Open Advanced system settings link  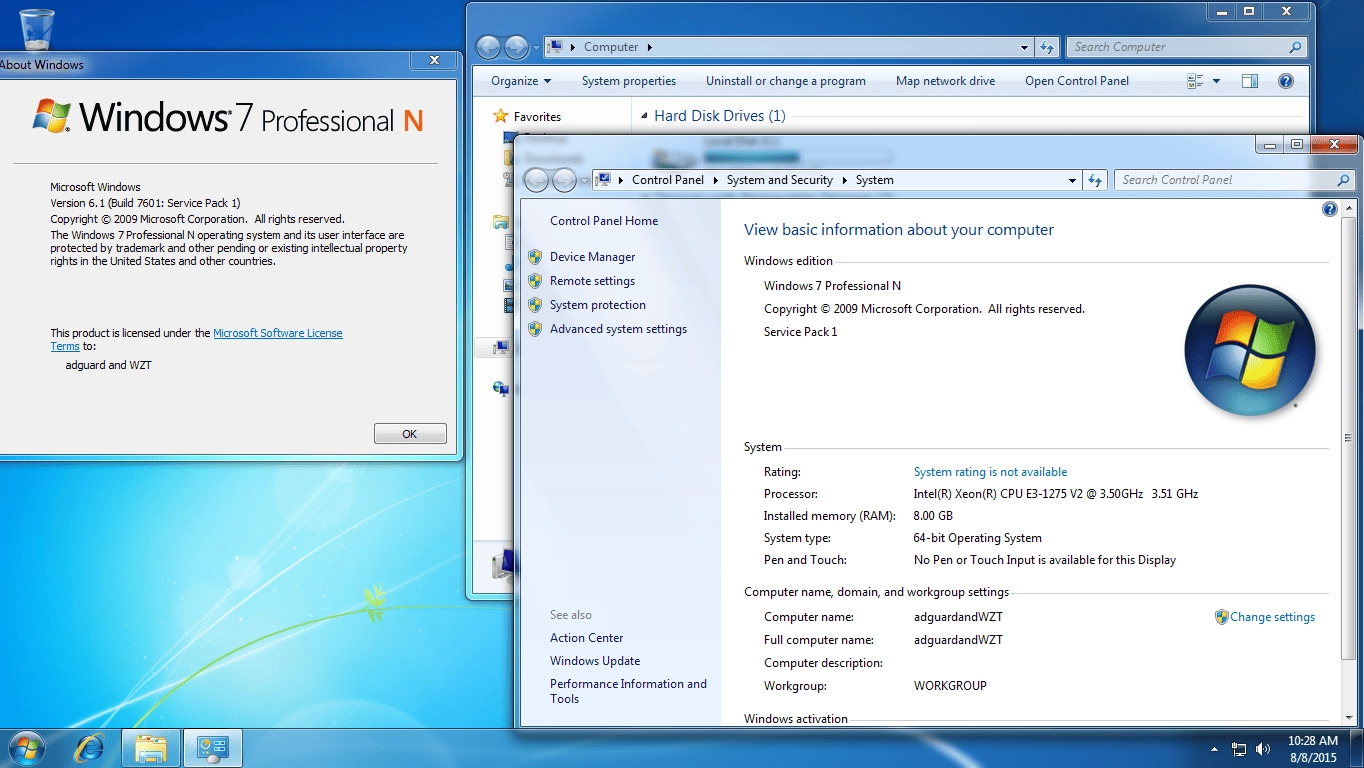618,329
